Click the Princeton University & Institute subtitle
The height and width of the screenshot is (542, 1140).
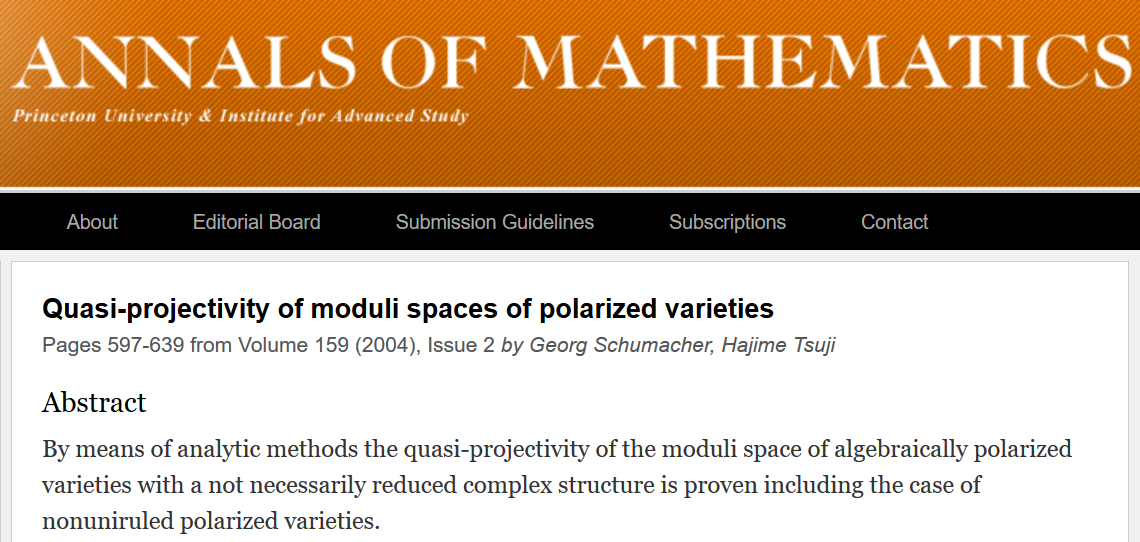pyautogui.click(x=240, y=116)
